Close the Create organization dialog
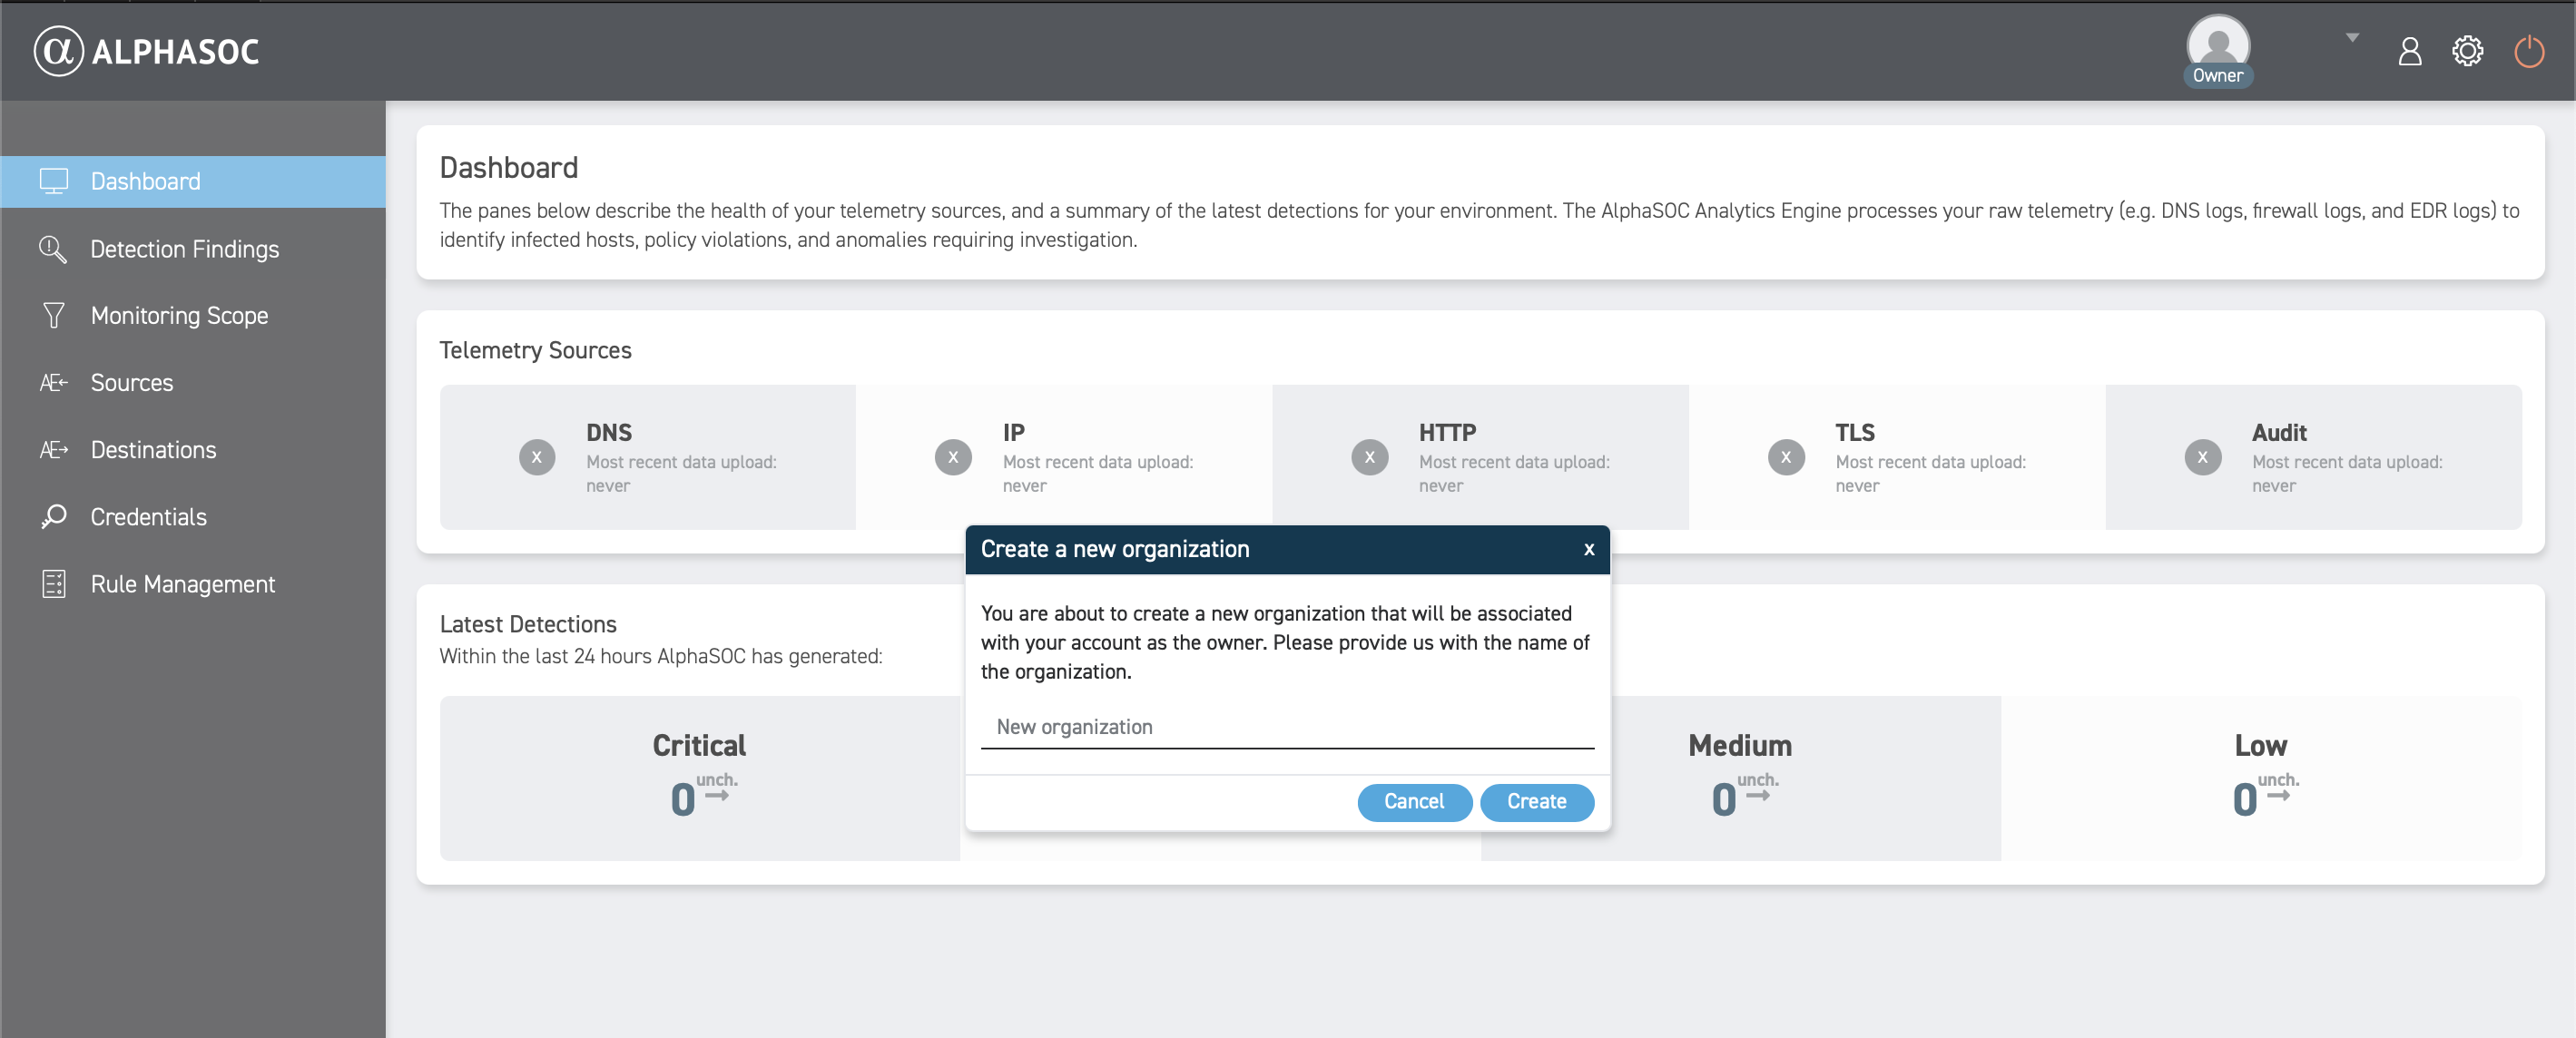Viewport: 2576px width, 1038px height. (x=1588, y=549)
